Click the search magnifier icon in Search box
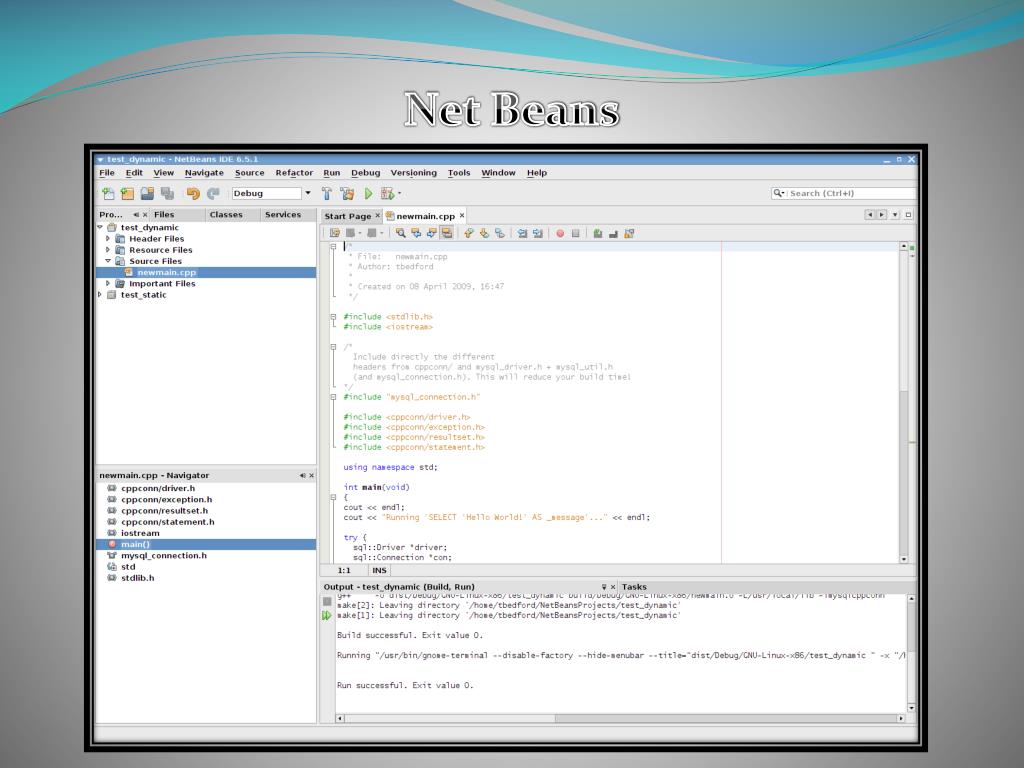The height and width of the screenshot is (768, 1024). pyautogui.click(x=778, y=193)
